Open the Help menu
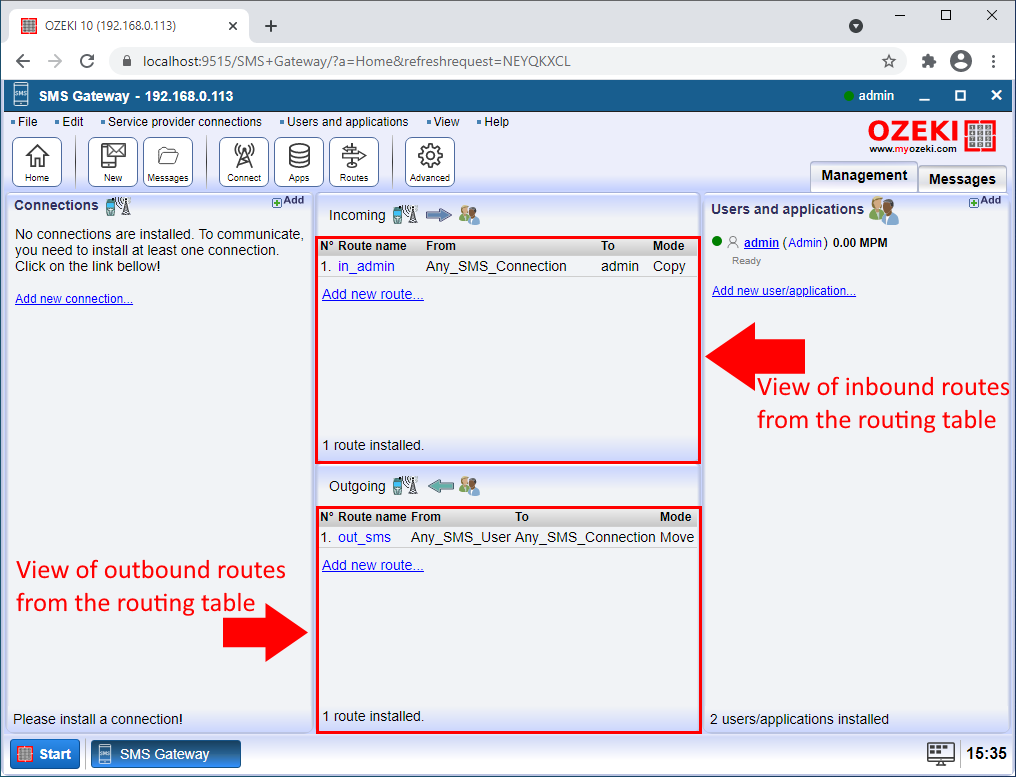 [496, 122]
